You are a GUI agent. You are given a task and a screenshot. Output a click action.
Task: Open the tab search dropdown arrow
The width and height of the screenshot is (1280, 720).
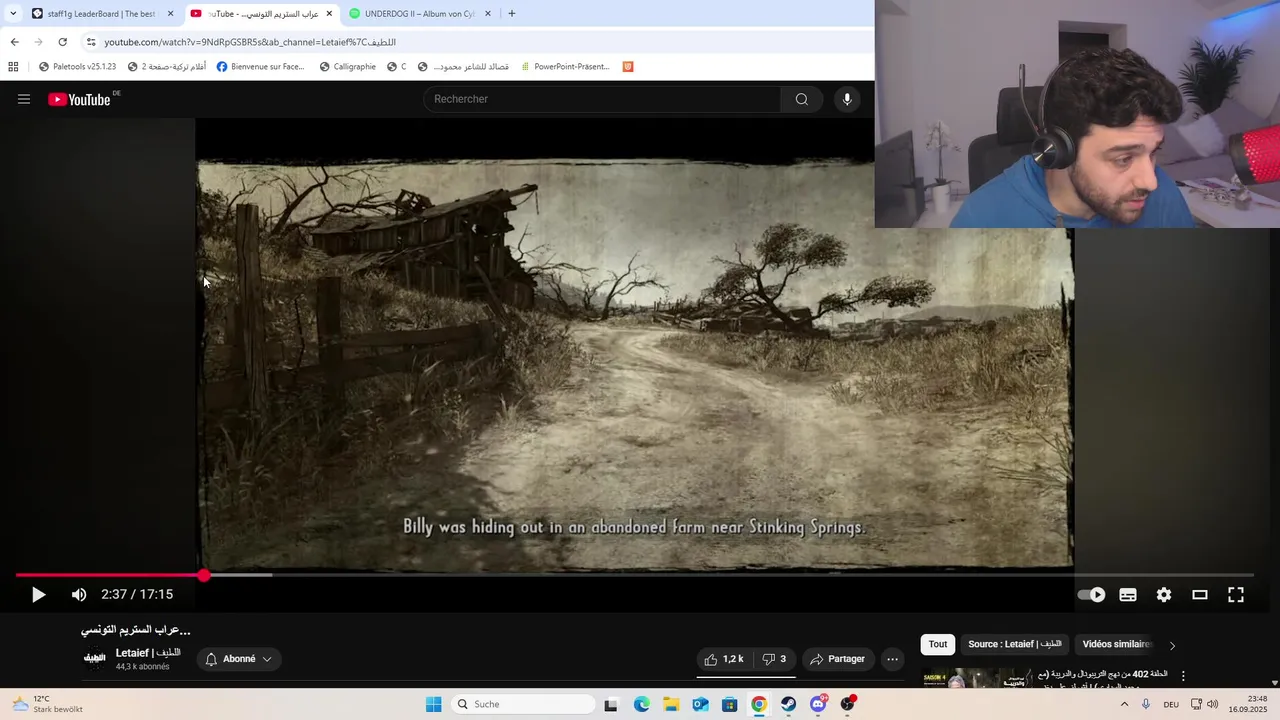[x=12, y=14]
